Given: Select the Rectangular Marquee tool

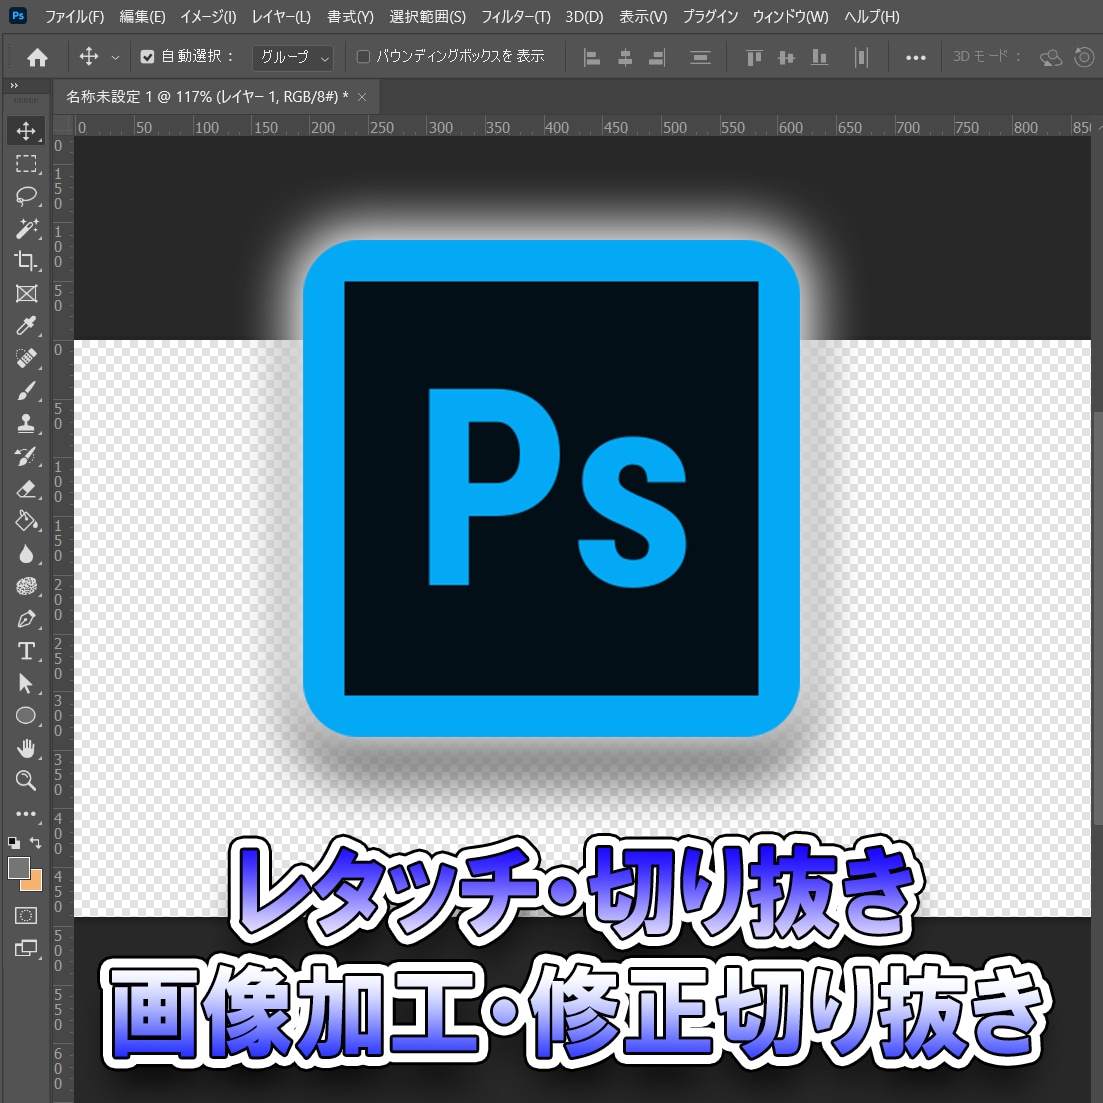Looking at the screenshot, I should [x=26, y=163].
